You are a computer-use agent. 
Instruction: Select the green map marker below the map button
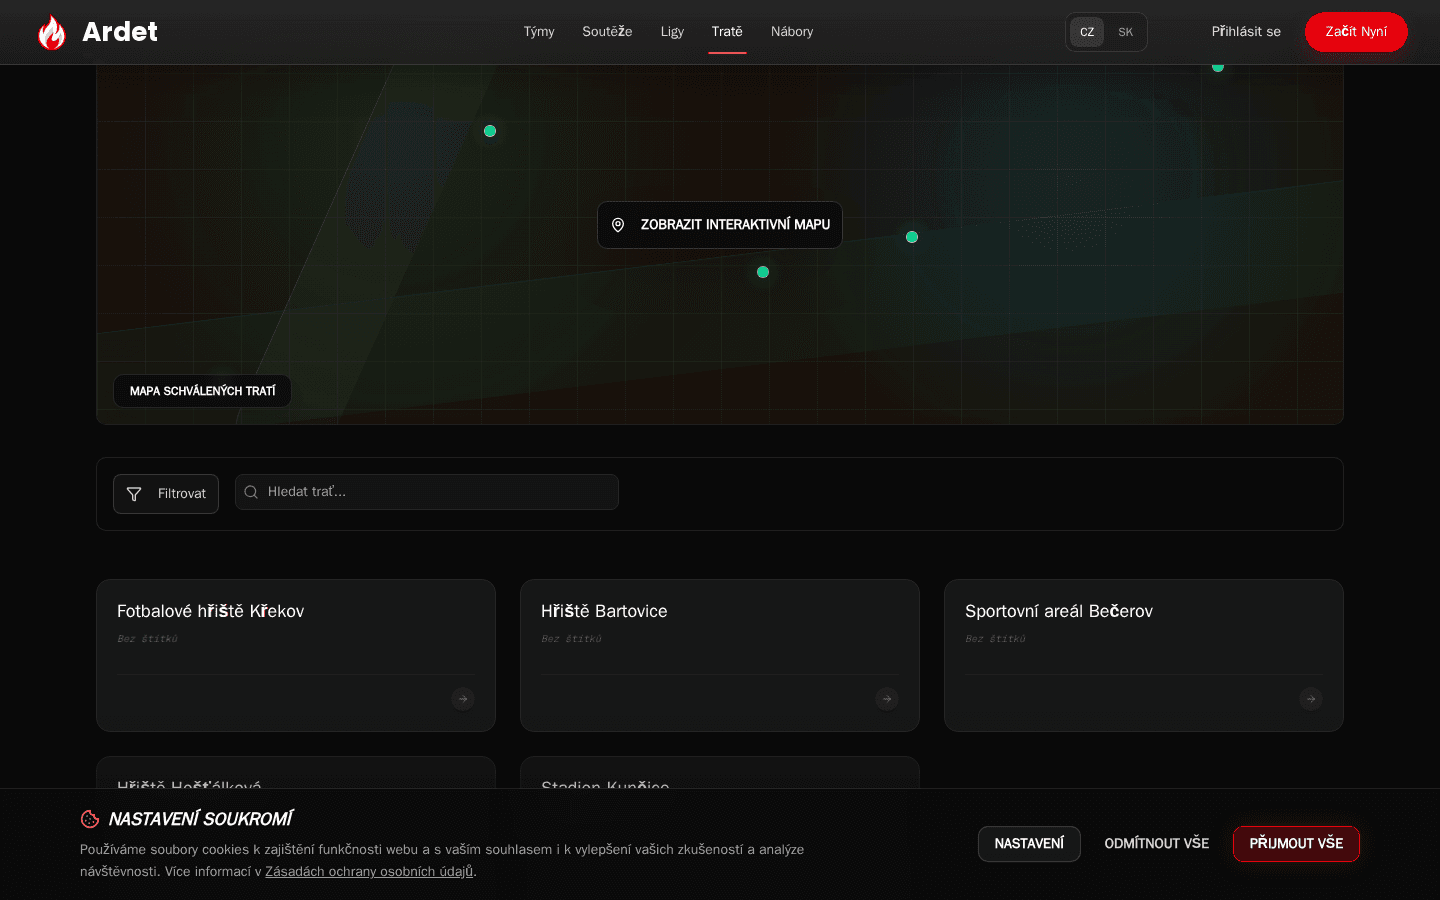763,272
